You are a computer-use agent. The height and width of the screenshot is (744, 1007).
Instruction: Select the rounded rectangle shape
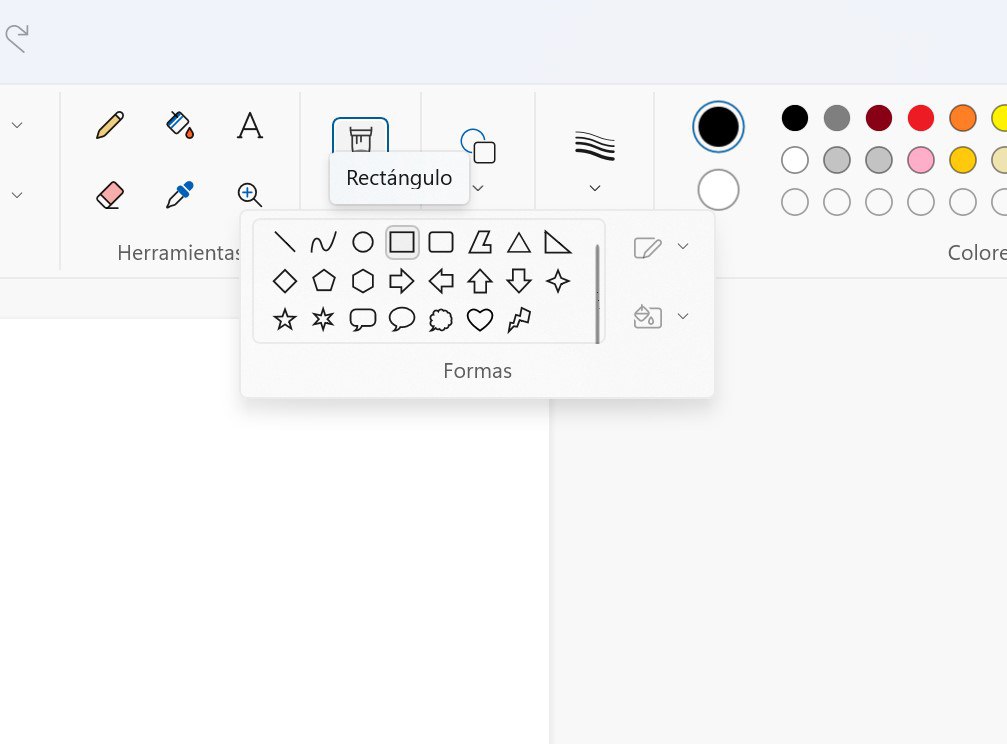pyautogui.click(x=441, y=242)
